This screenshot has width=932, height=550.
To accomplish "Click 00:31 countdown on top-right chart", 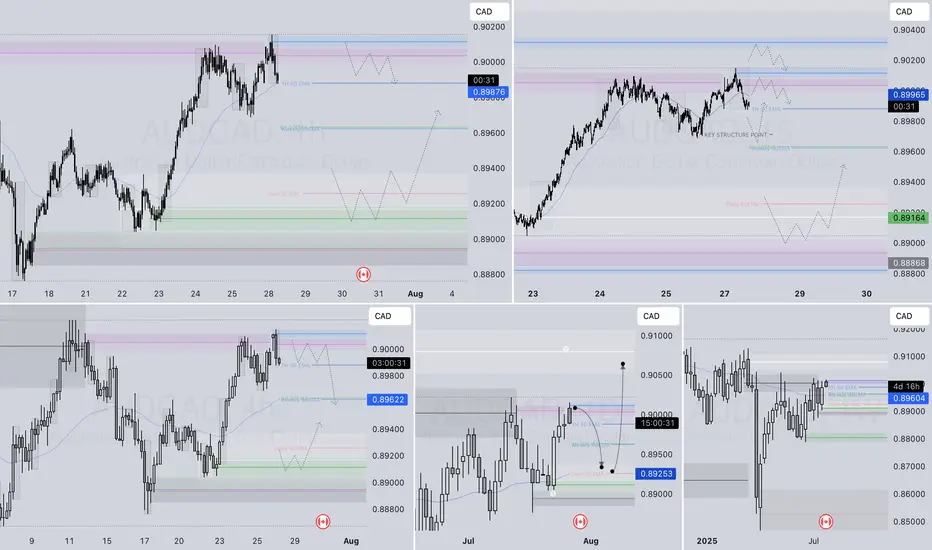I will click(x=903, y=106).
